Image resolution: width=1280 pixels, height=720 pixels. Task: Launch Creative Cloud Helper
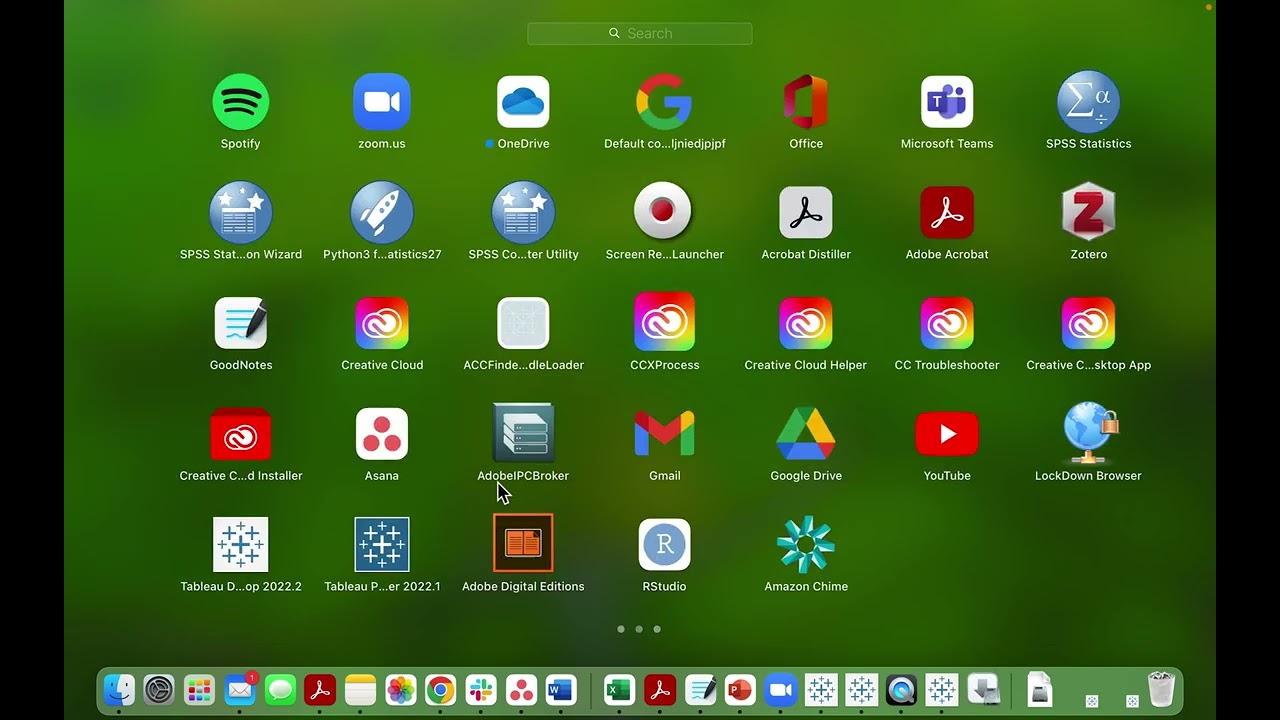coord(806,323)
